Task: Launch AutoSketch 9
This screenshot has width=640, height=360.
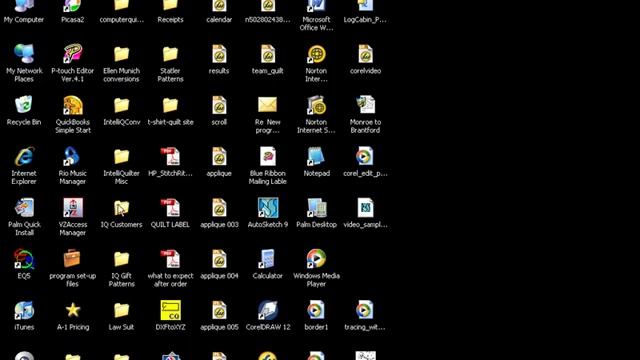Action: (x=268, y=208)
